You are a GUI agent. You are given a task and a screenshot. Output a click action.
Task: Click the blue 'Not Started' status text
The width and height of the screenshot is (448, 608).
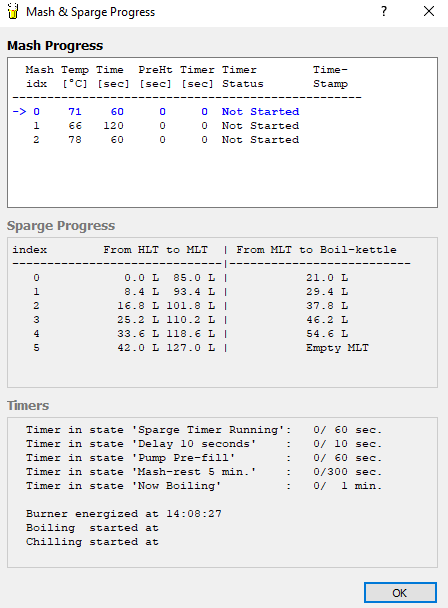click(260, 112)
